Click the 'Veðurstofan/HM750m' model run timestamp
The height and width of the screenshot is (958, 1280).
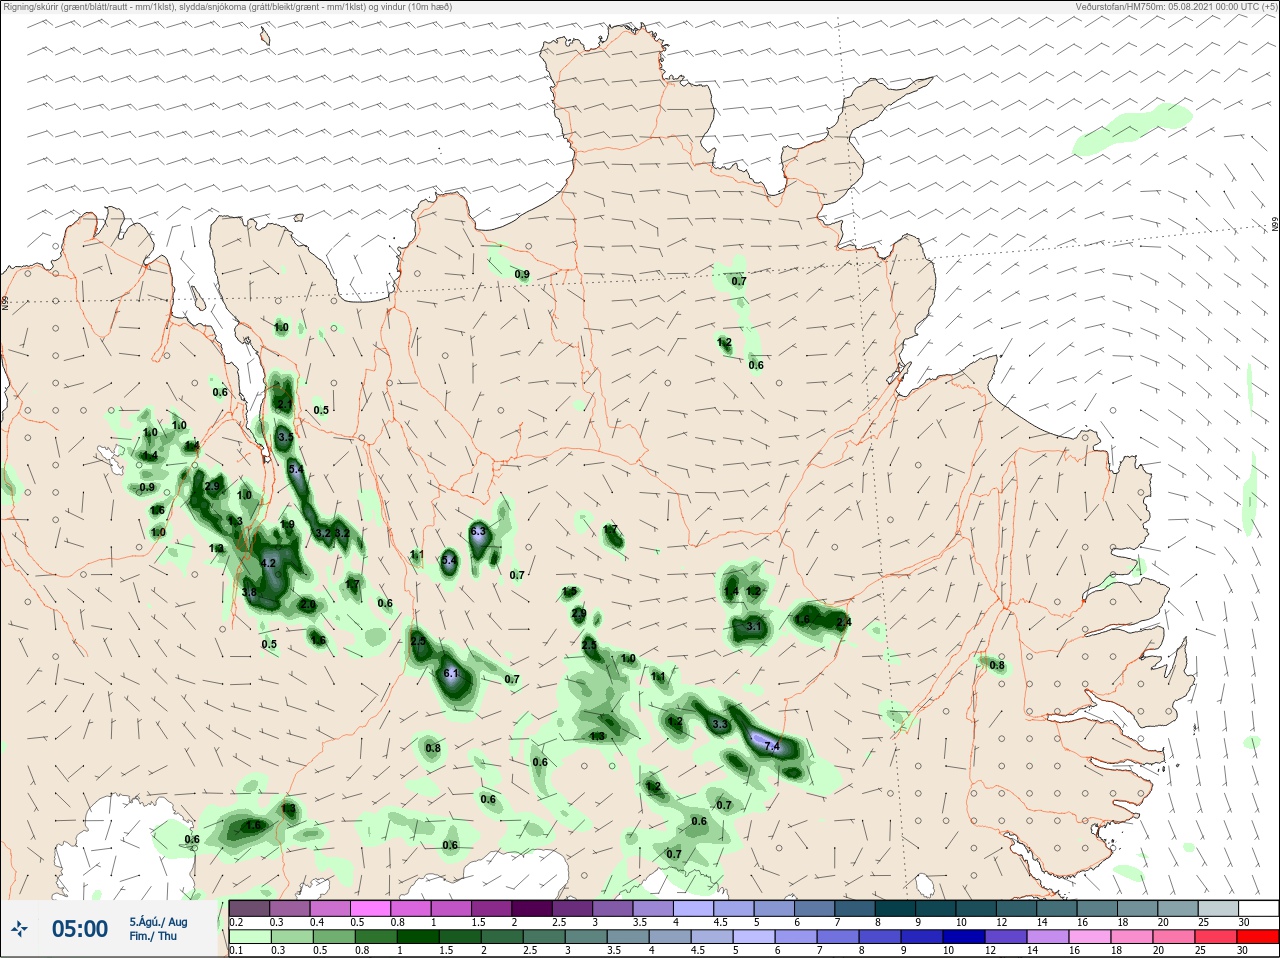[x=1175, y=7]
